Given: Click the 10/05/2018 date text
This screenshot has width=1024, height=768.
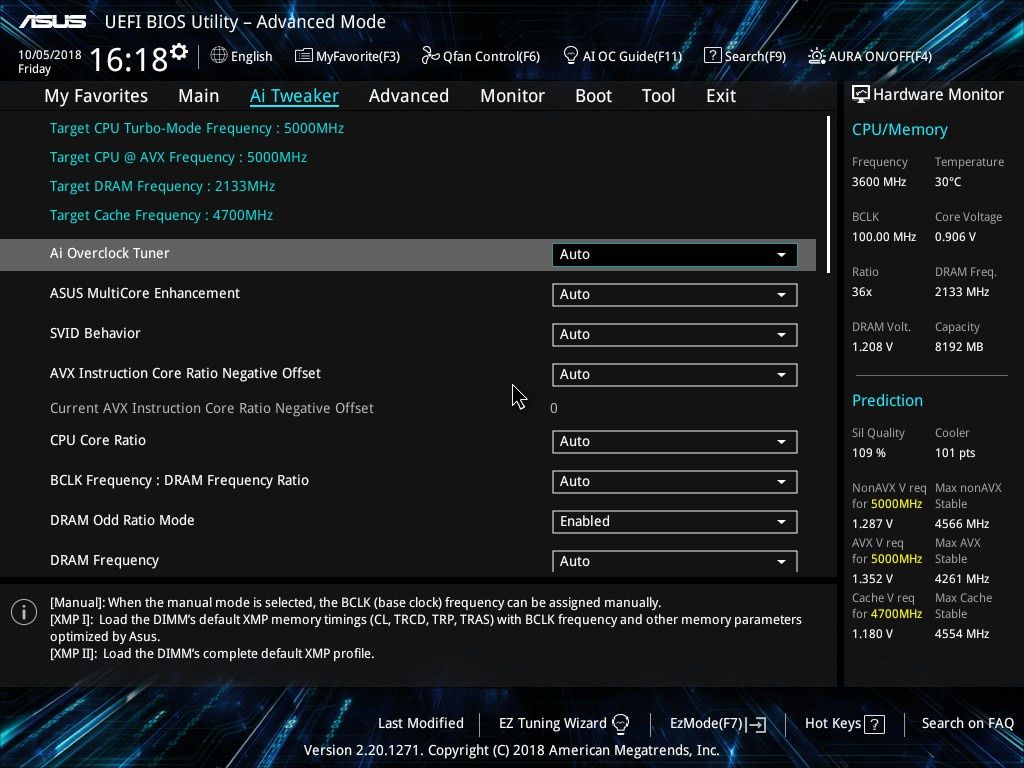Looking at the screenshot, I should point(50,55).
